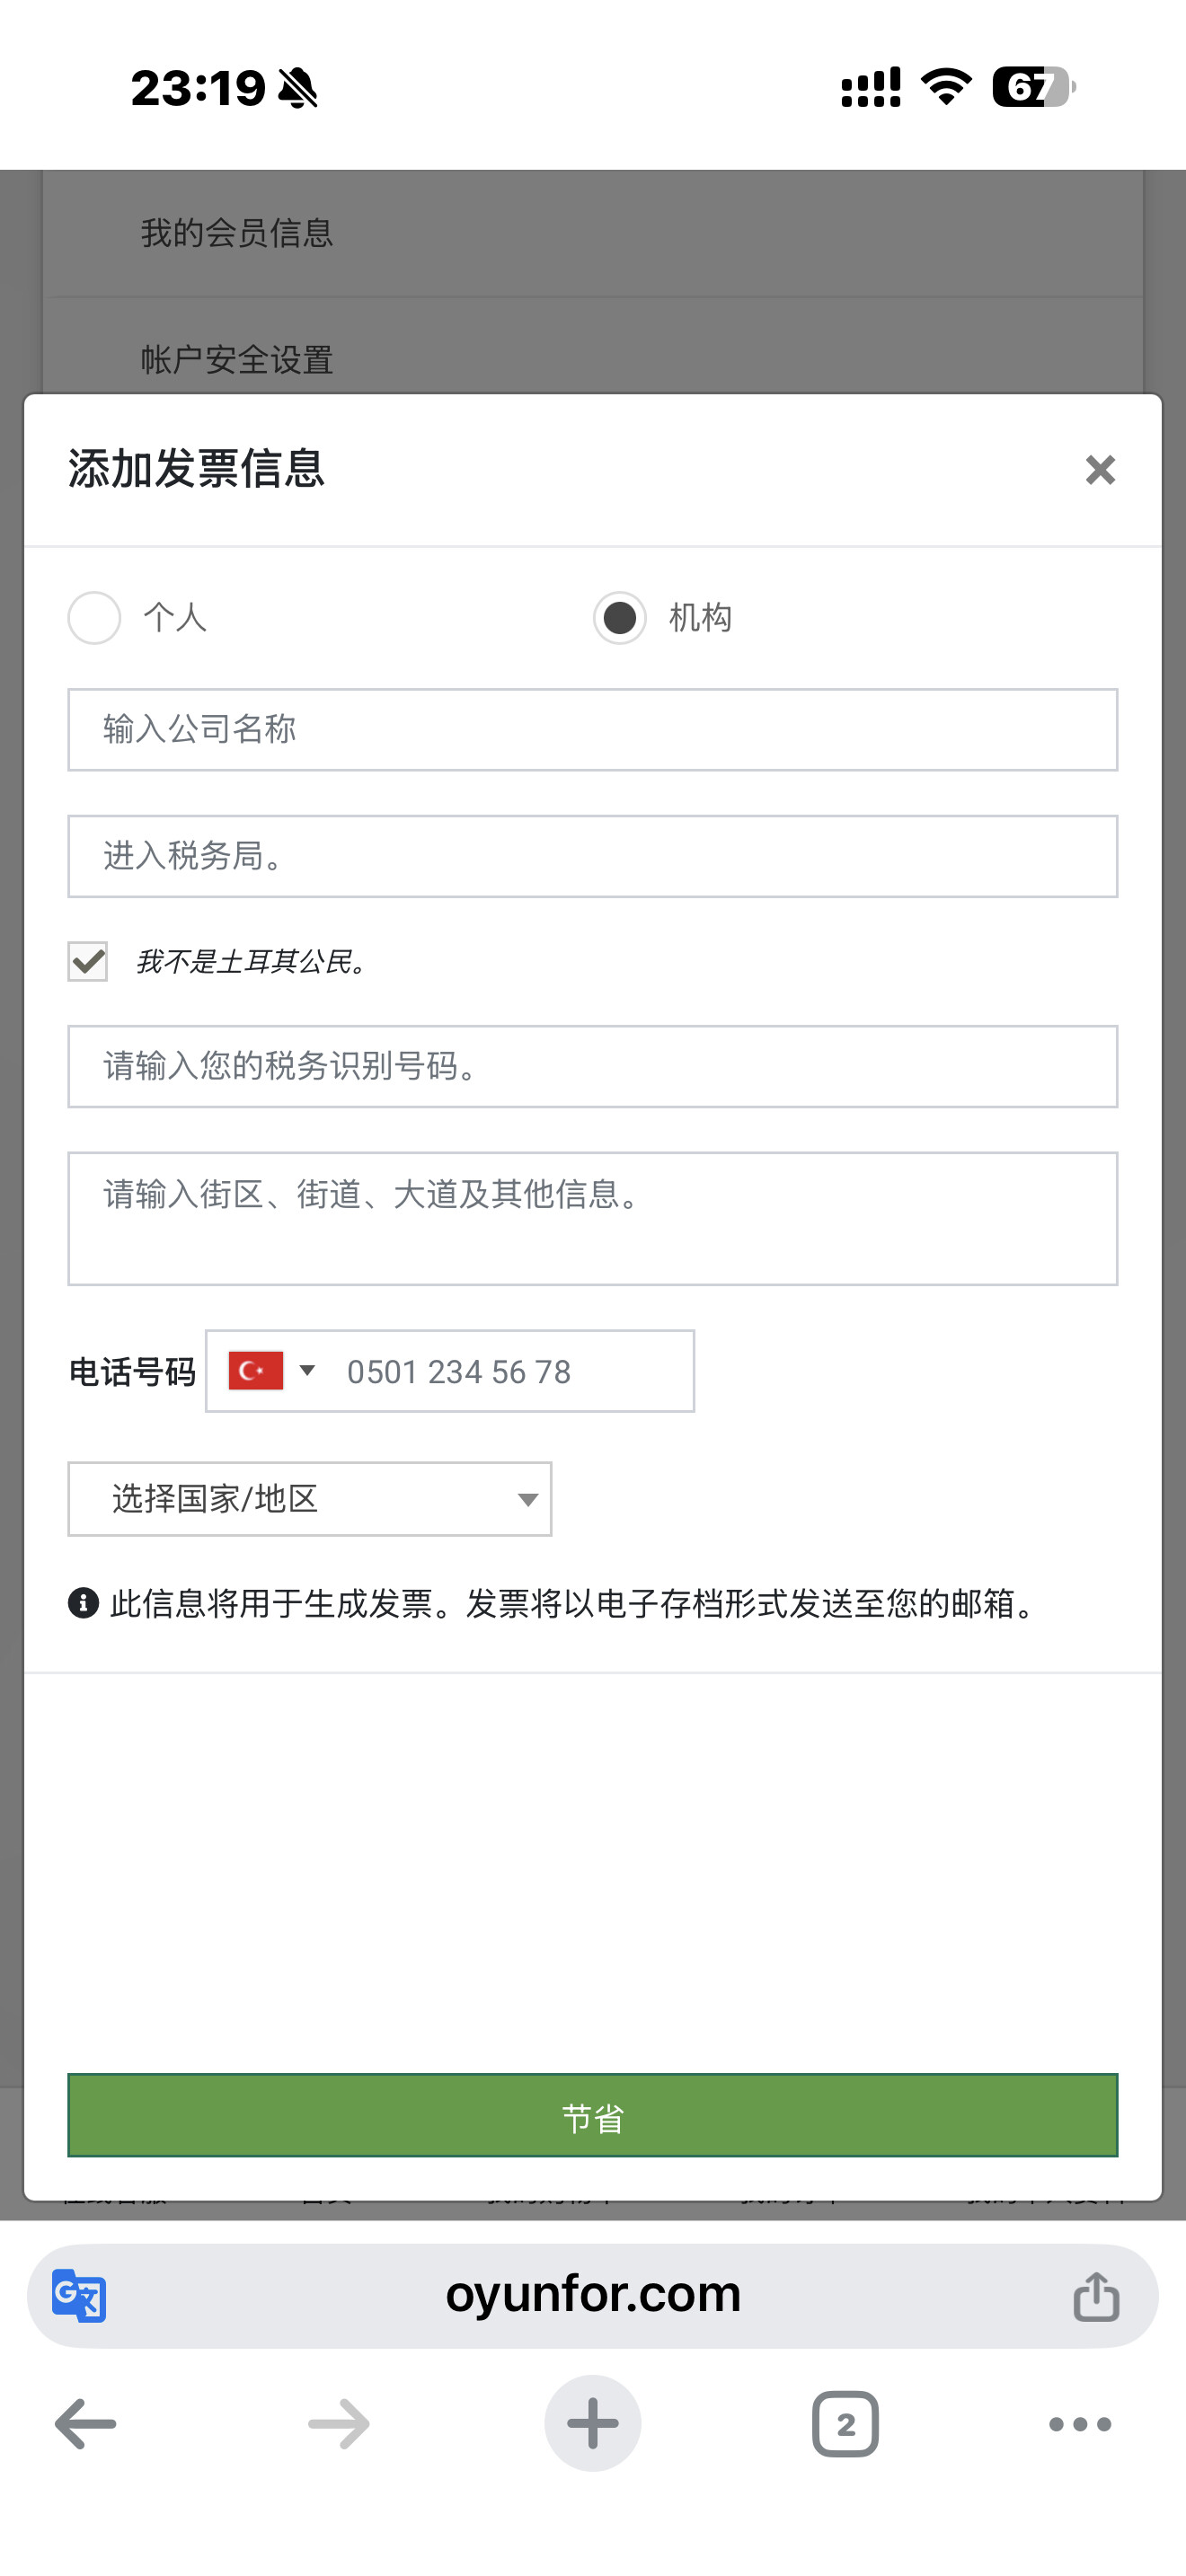1186x2576 pixels.
Task: Open 我的会员信息 menu item
Action: pyautogui.click(x=594, y=233)
